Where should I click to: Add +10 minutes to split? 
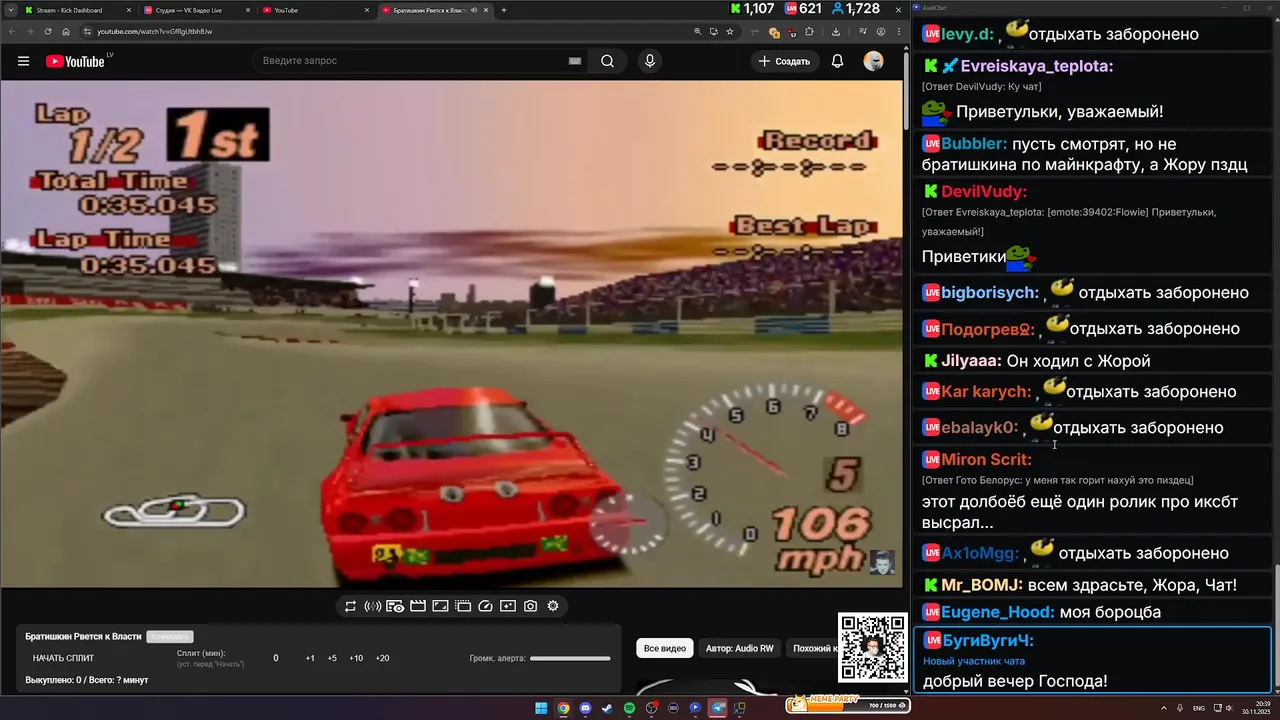(x=356, y=658)
